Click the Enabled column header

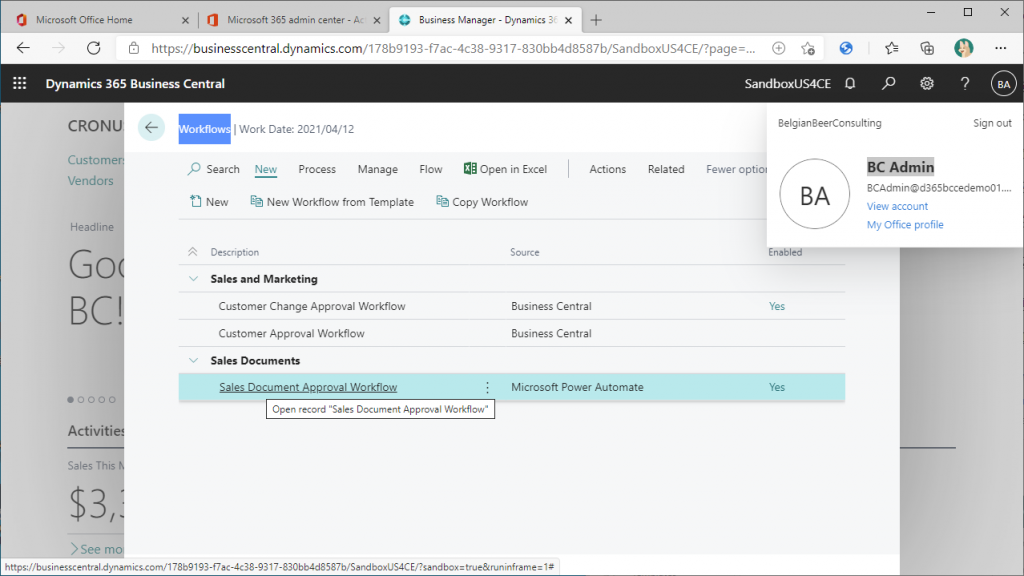point(785,252)
